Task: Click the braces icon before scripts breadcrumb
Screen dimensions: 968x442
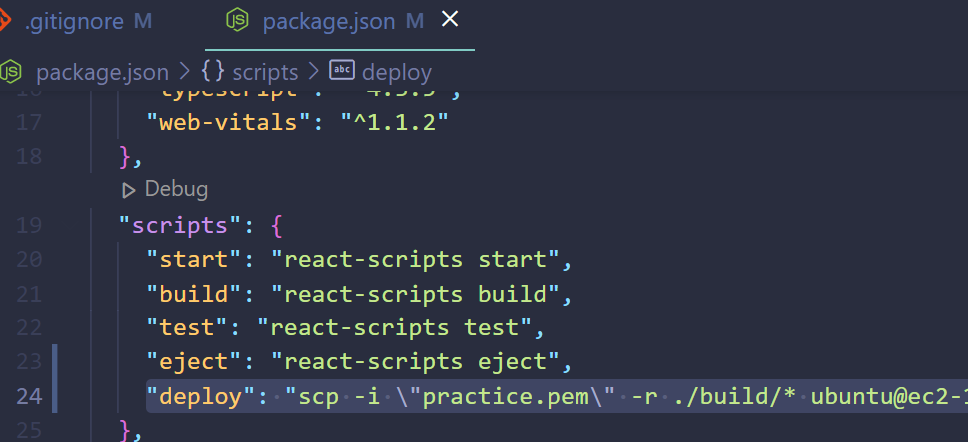Action: coord(212,72)
